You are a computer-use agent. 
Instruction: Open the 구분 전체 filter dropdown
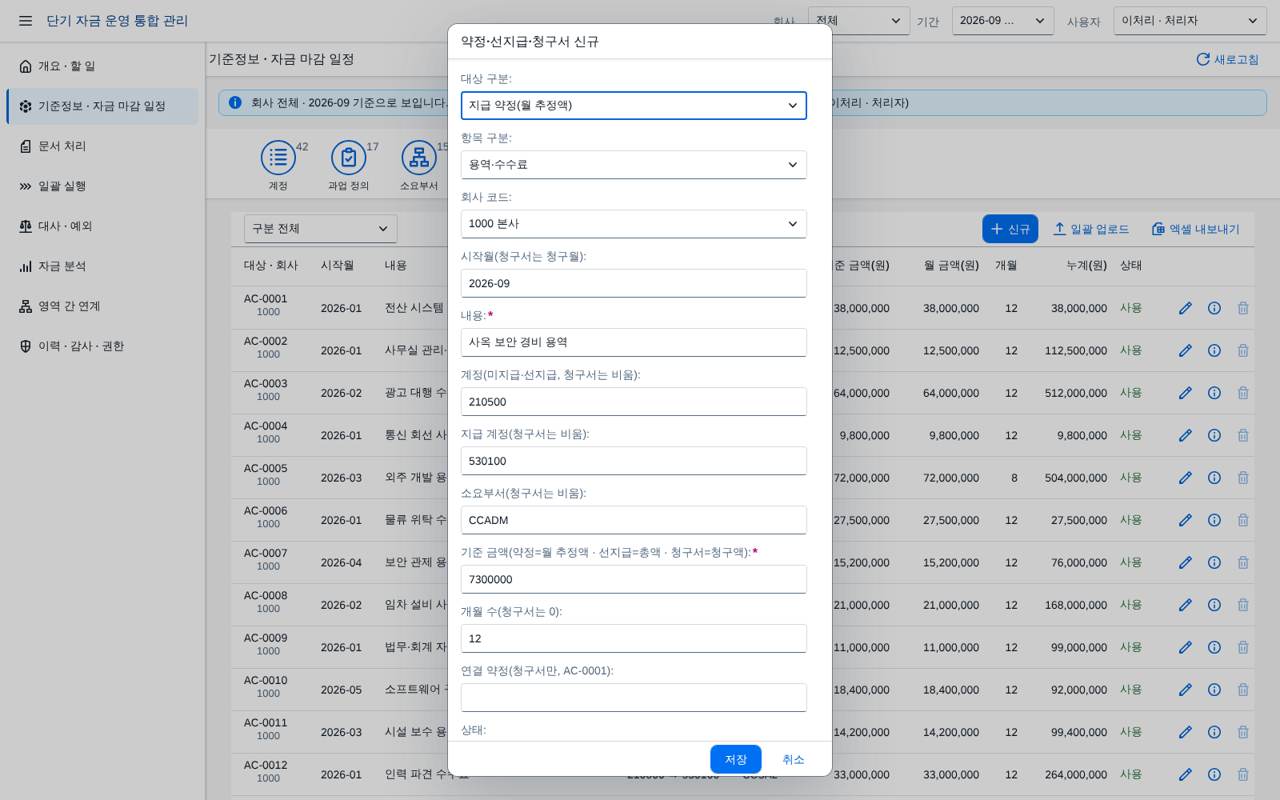coord(320,229)
